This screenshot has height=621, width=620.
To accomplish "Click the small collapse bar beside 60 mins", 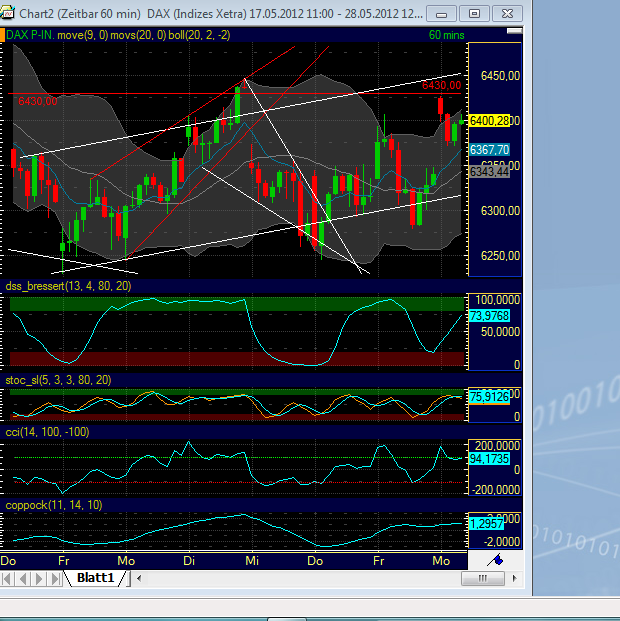I will (x=514, y=31).
